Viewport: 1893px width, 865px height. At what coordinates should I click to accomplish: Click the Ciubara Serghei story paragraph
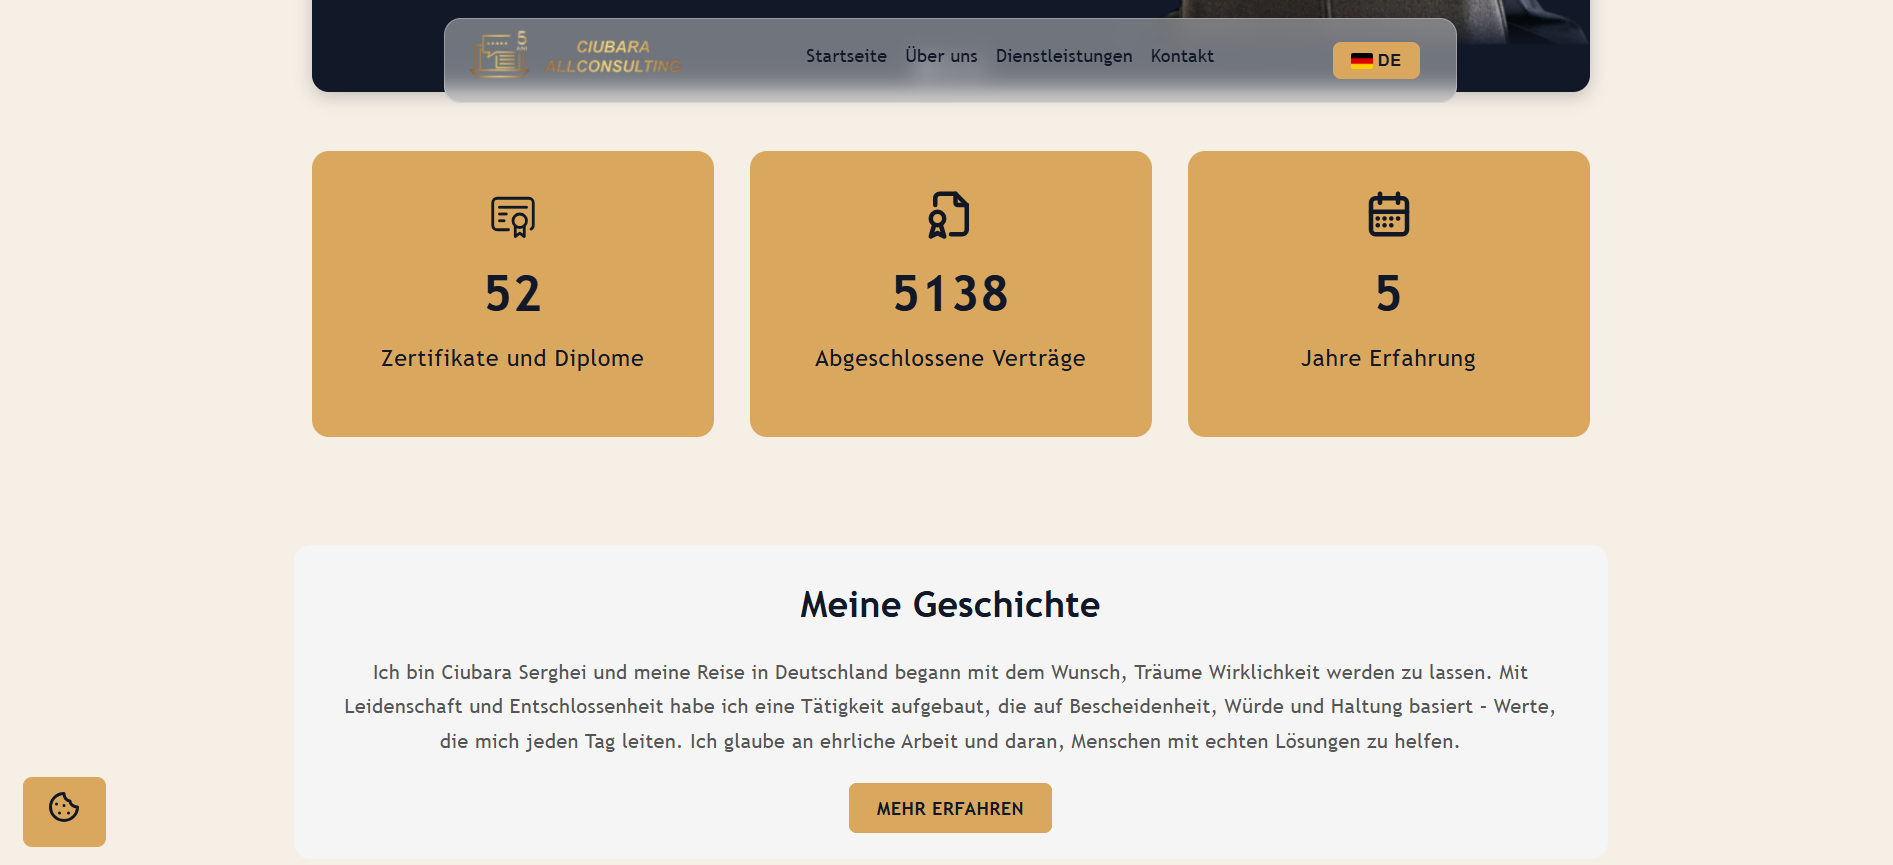coord(950,707)
